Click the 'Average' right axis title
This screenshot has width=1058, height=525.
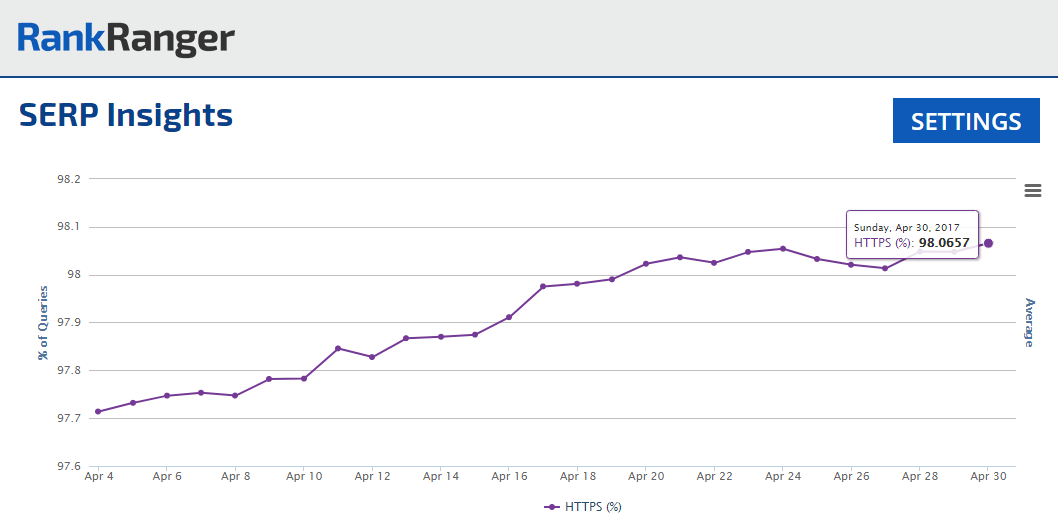tap(1029, 322)
